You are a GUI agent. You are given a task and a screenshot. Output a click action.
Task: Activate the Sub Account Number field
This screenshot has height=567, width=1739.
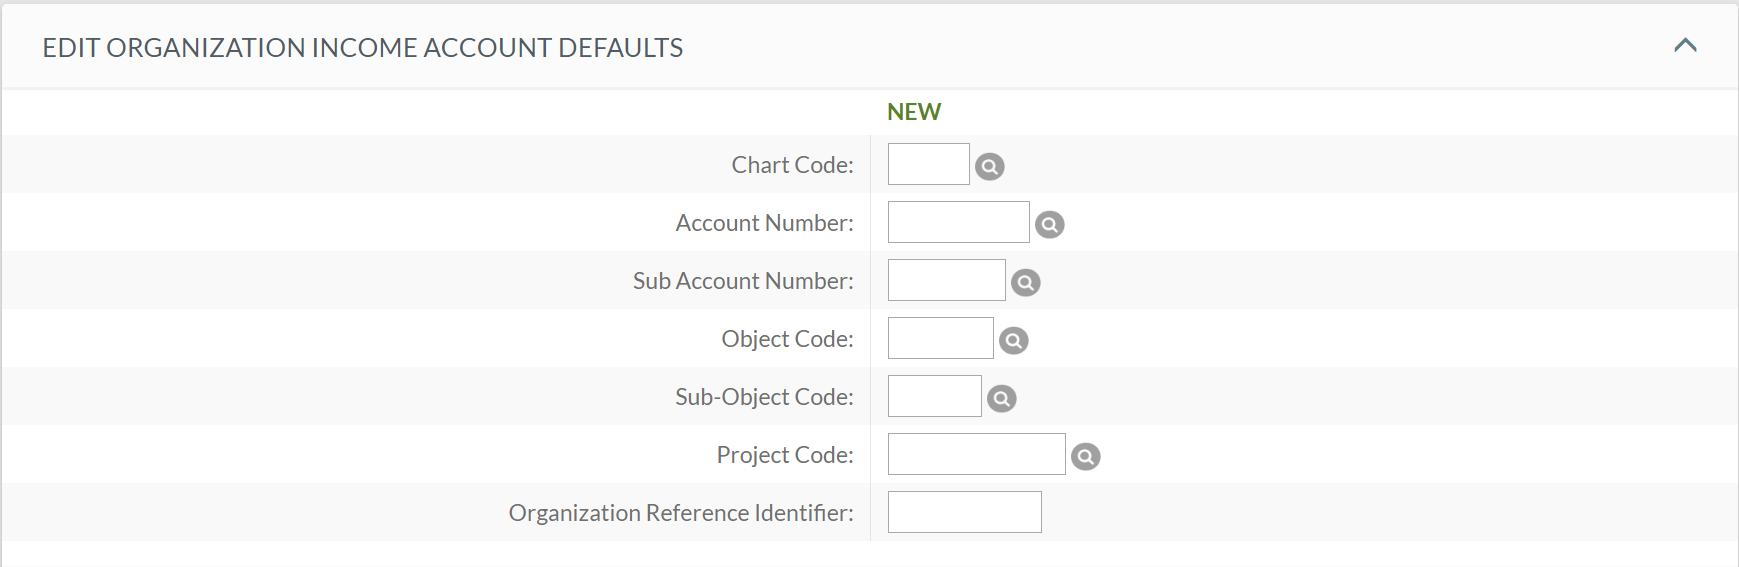[947, 280]
